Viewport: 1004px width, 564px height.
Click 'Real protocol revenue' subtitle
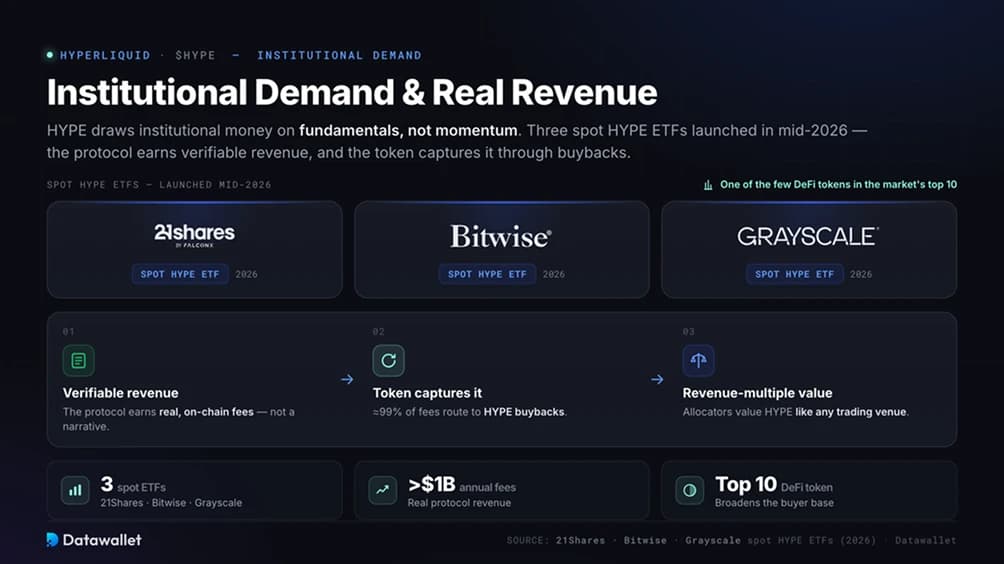coord(459,503)
